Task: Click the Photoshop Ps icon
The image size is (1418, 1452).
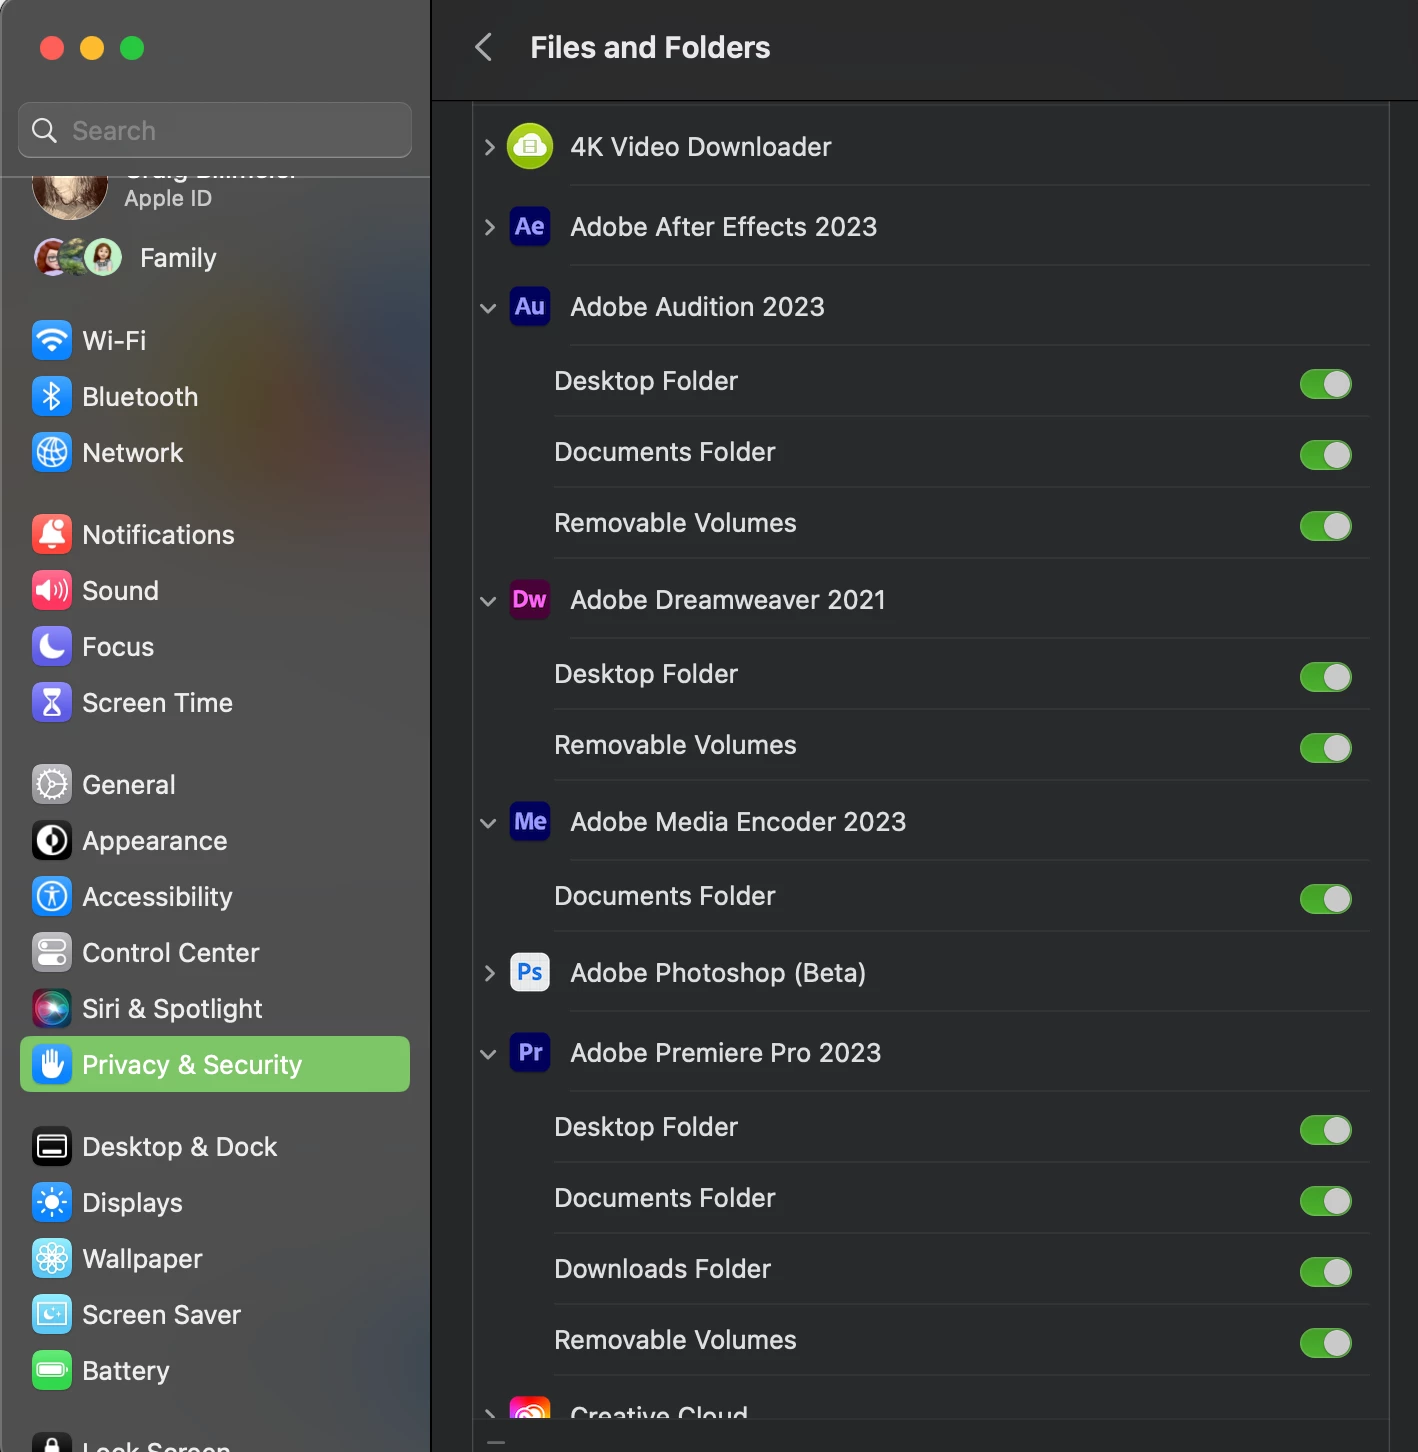Action: 530,972
